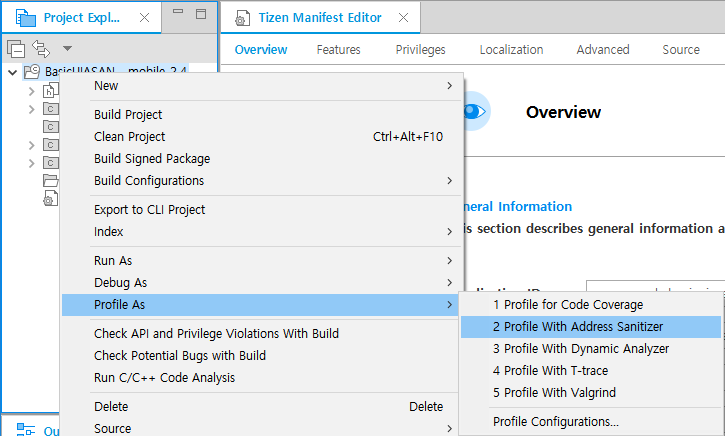Click the Tizen Manifest Editor tab icon
This screenshot has width=725, height=436.
click(x=241, y=17)
